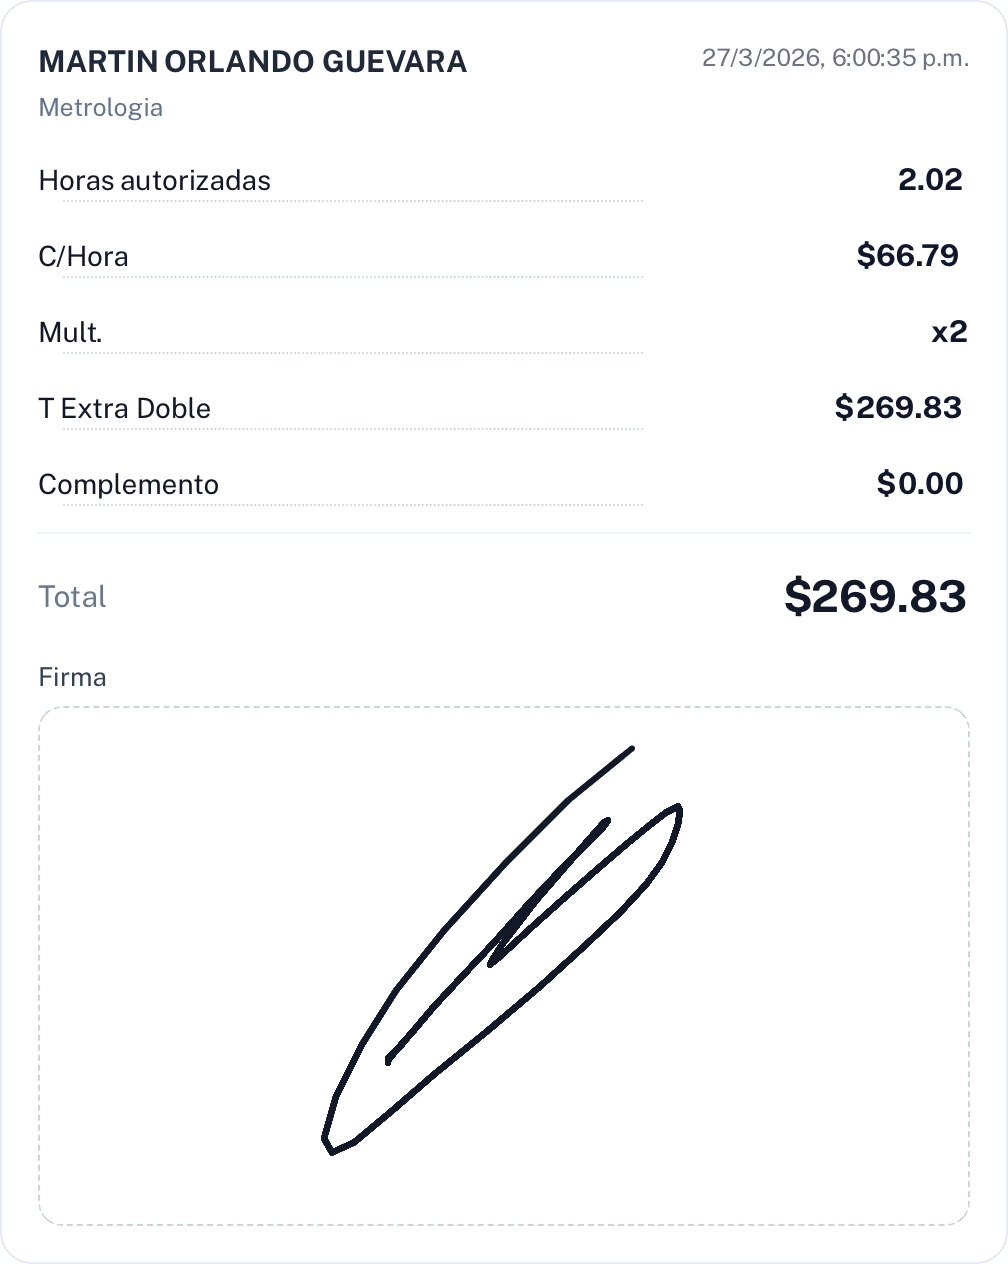Select the Firma label
This screenshot has width=1008, height=1264.
72,678
